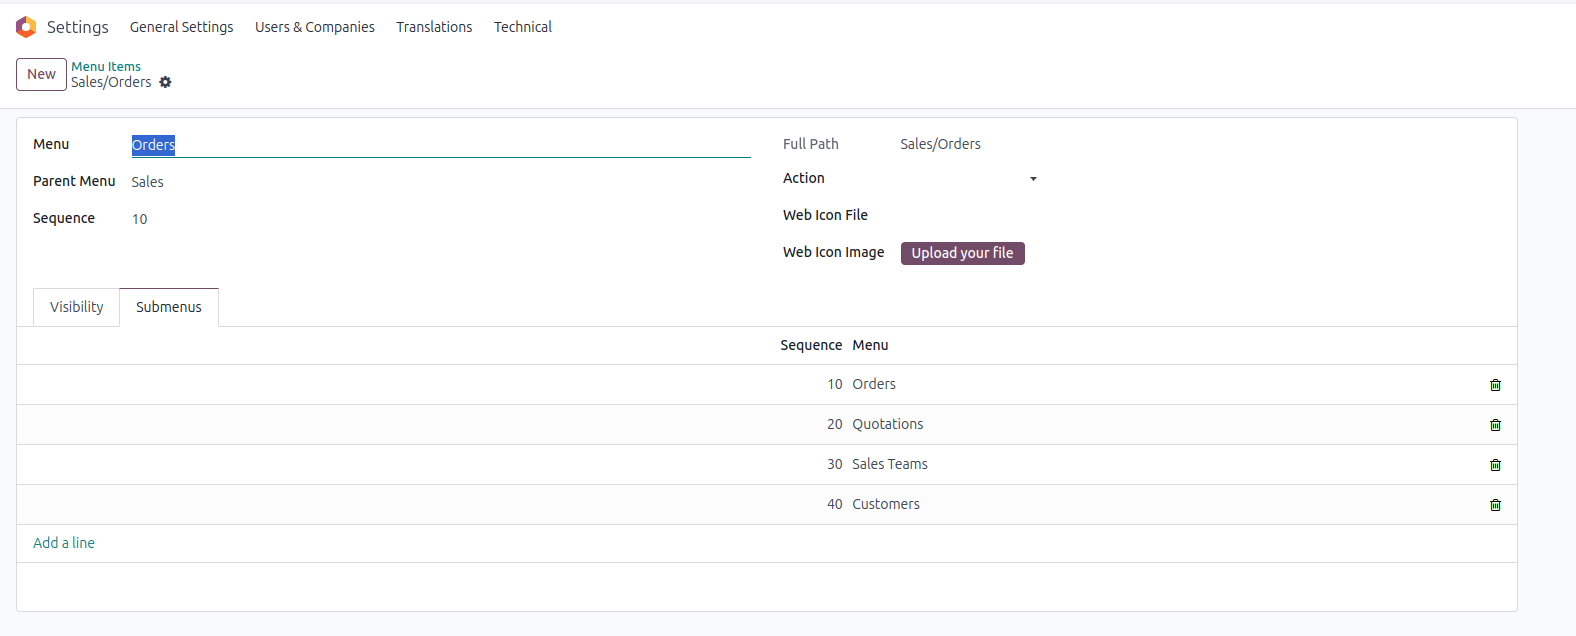Select the Orders submenu name cell
The width and height of the screenshot is (1576, 636).
(874, 384)
